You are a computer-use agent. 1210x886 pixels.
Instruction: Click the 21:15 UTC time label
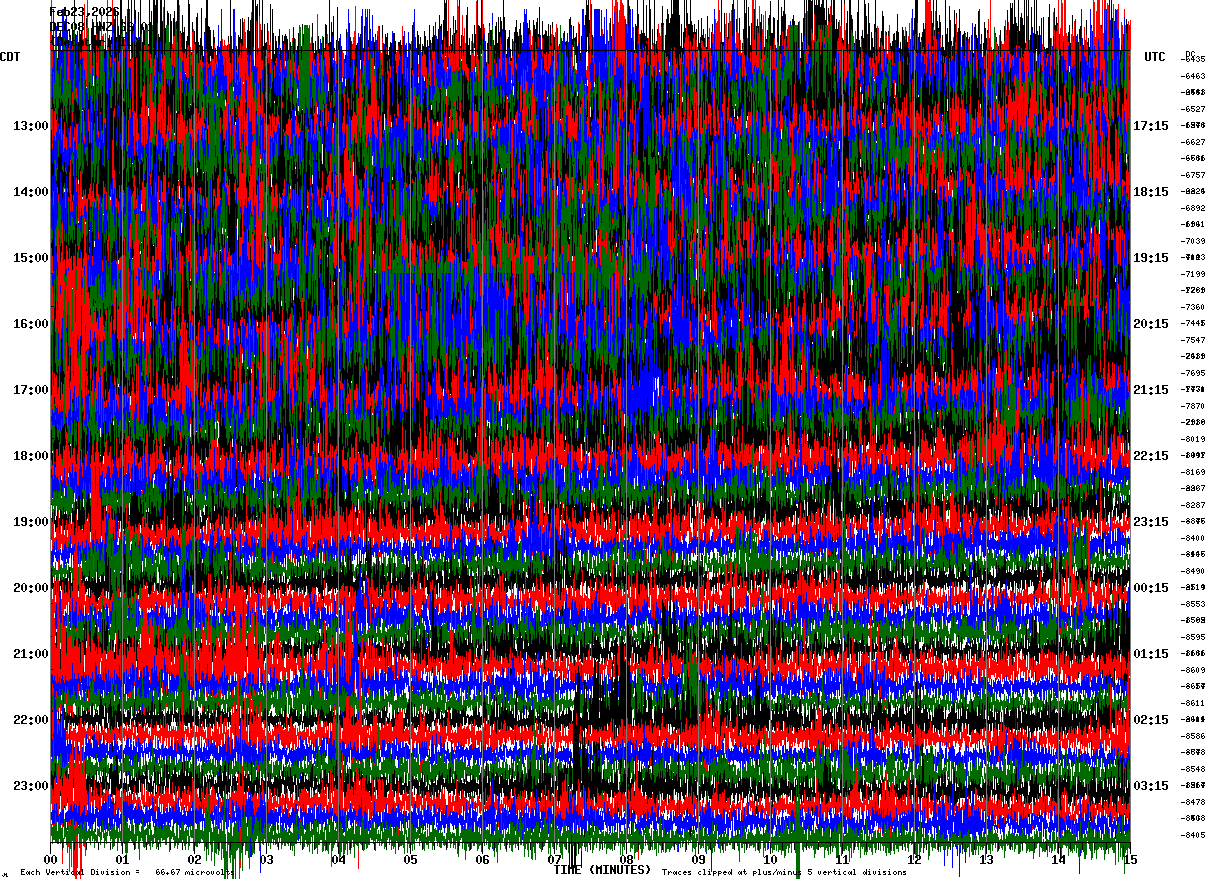click(1151, 390)
